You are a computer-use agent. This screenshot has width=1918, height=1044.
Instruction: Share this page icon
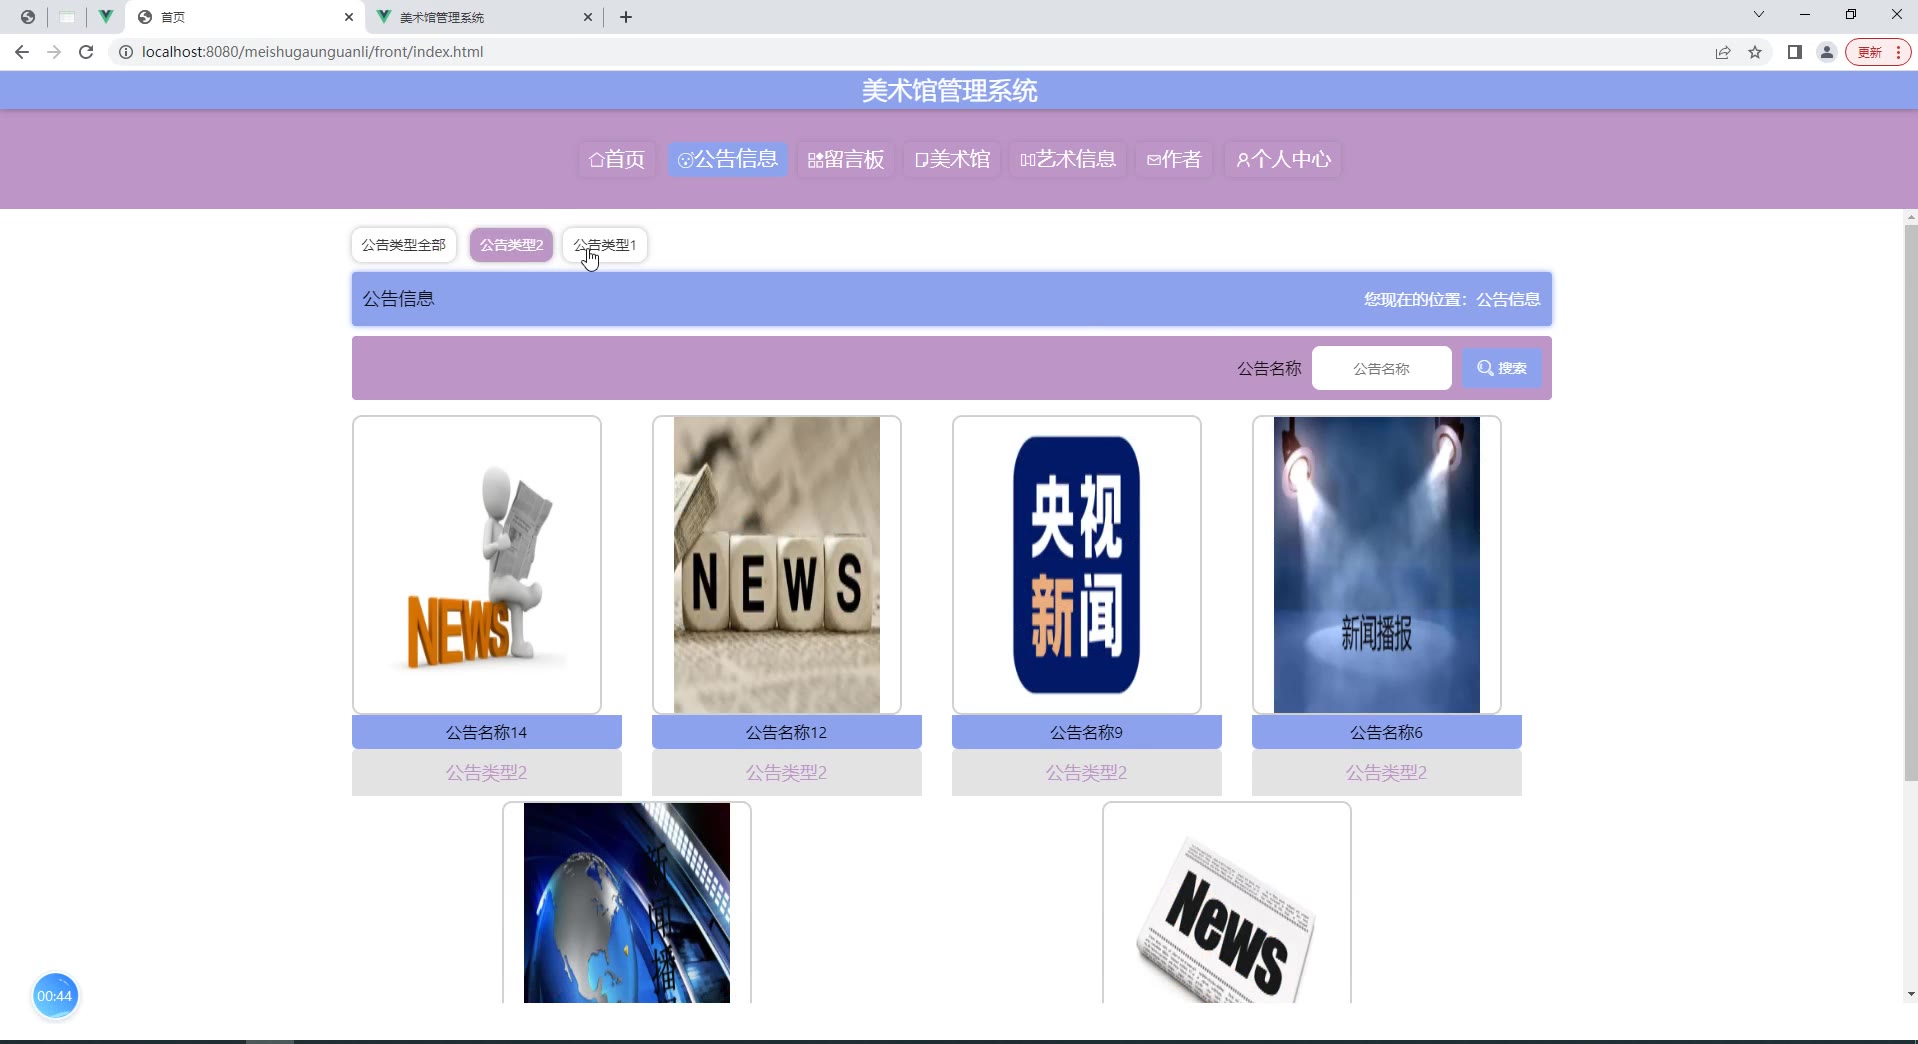pyautogui.click(x=1723, y=52)
